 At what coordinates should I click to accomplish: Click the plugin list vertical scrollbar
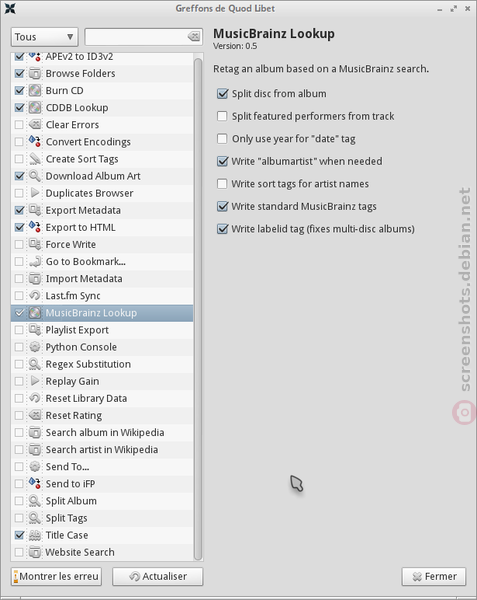(198, 308)
